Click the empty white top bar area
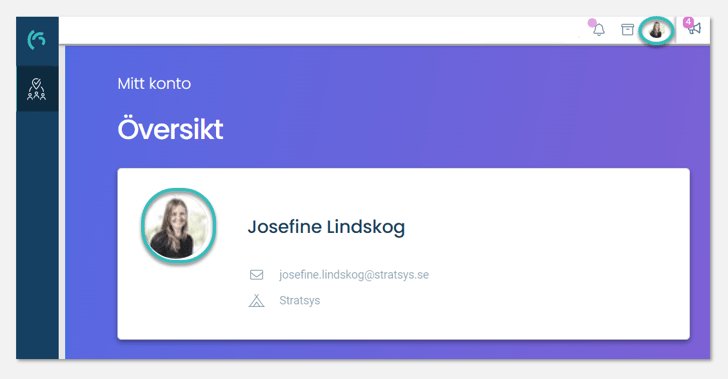The image size is (728, 379). coord(325,31)
